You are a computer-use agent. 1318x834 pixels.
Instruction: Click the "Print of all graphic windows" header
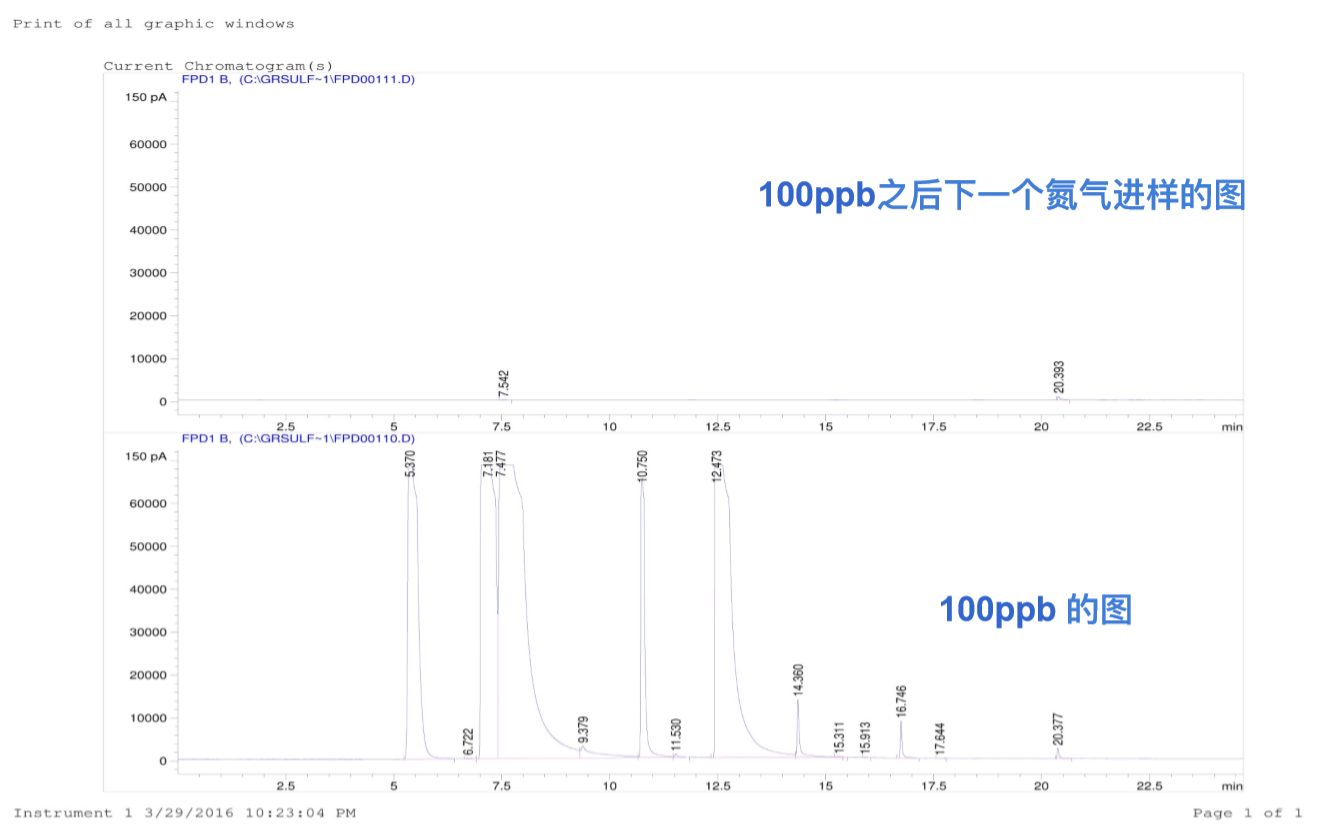(x=153, y=23)
